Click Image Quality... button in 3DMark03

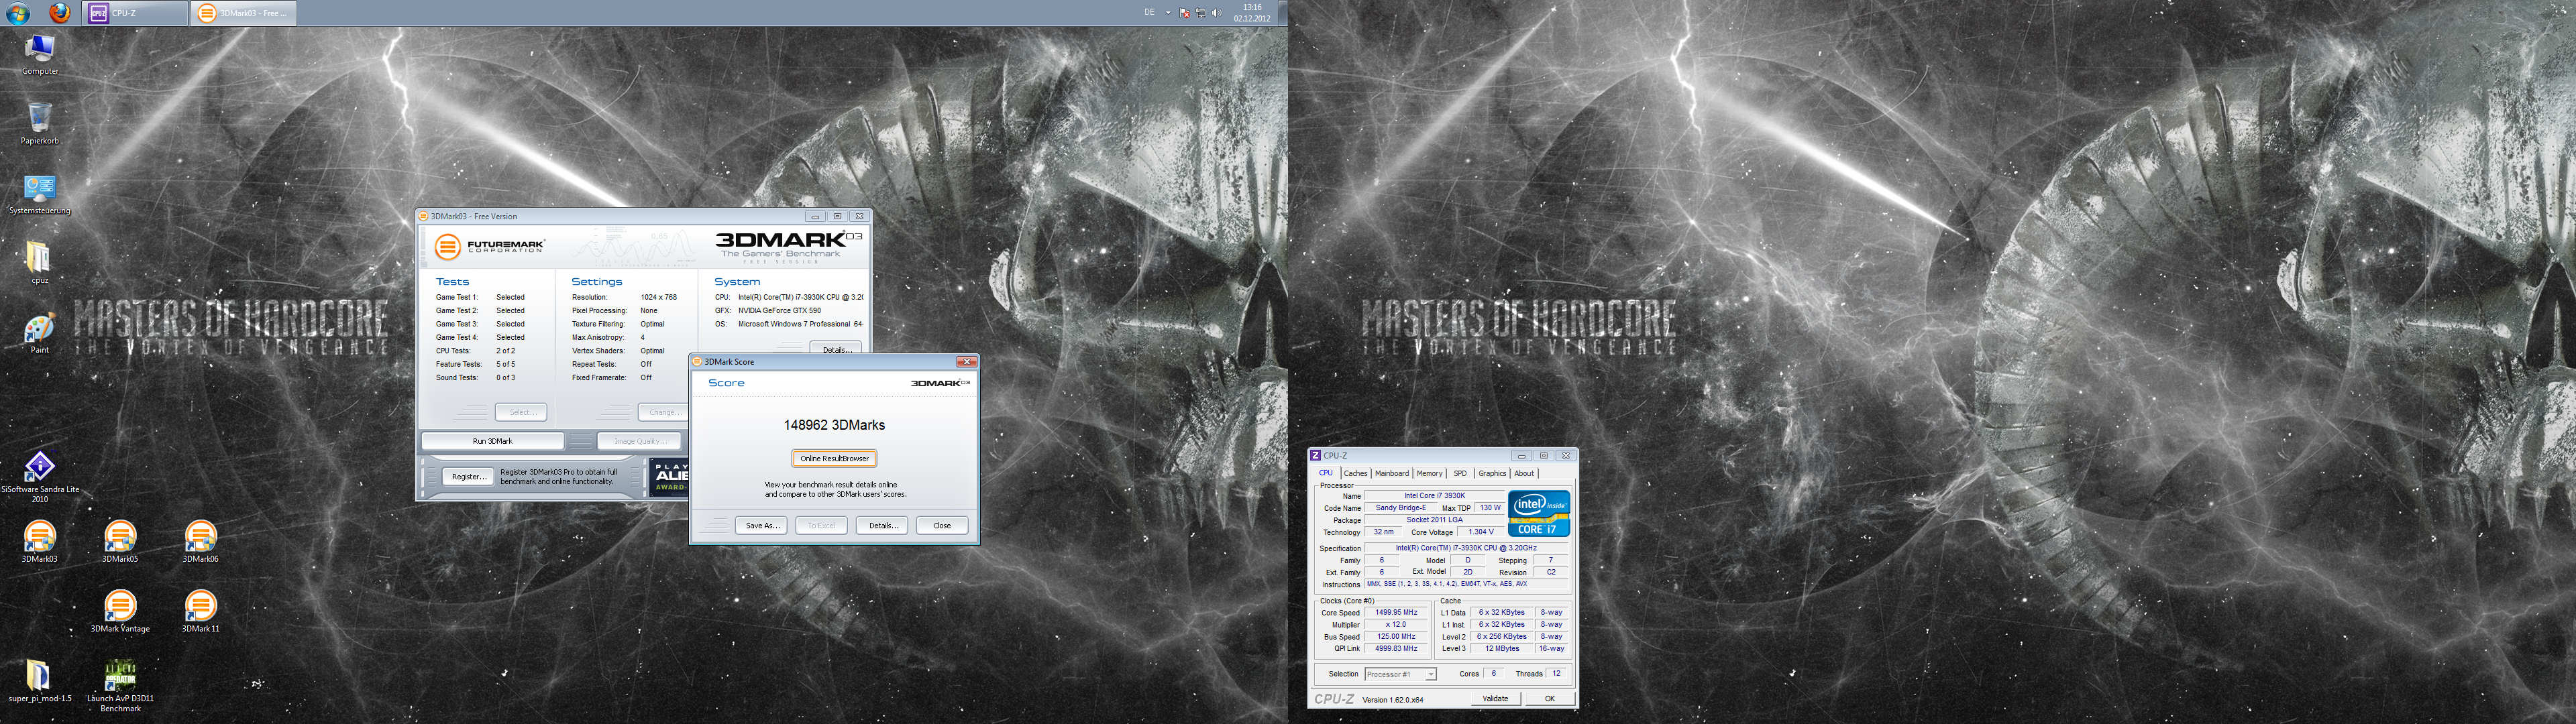click(x=639, y=441)
